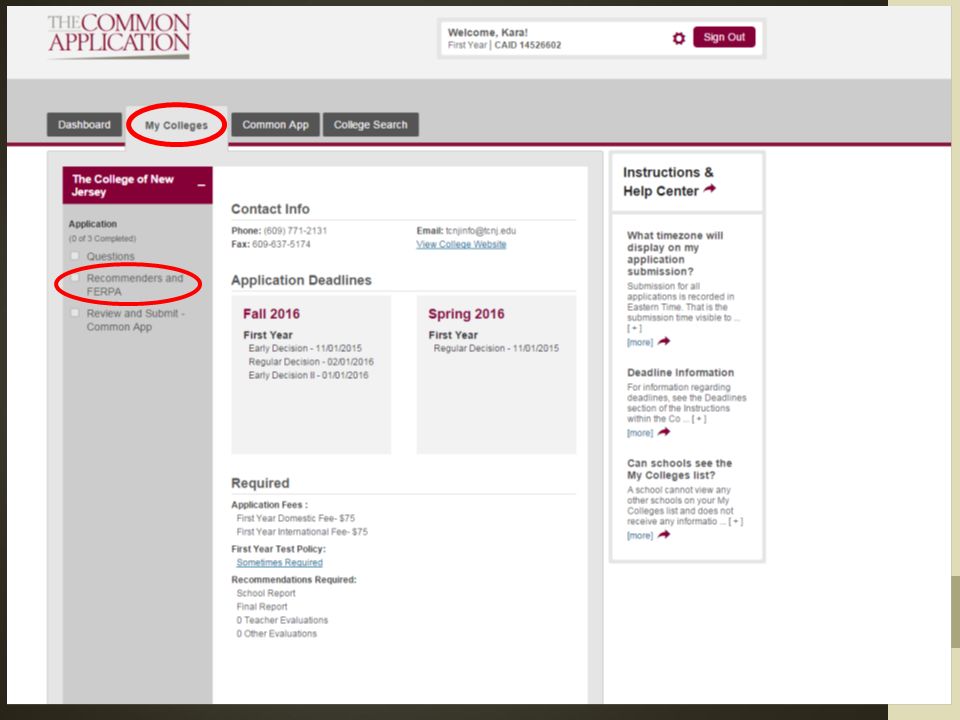The height and width of the screenshot is (720, 960).
Task: Click Spring Regular Decision - 11/01/2015 entry
Action: [496, 348]
